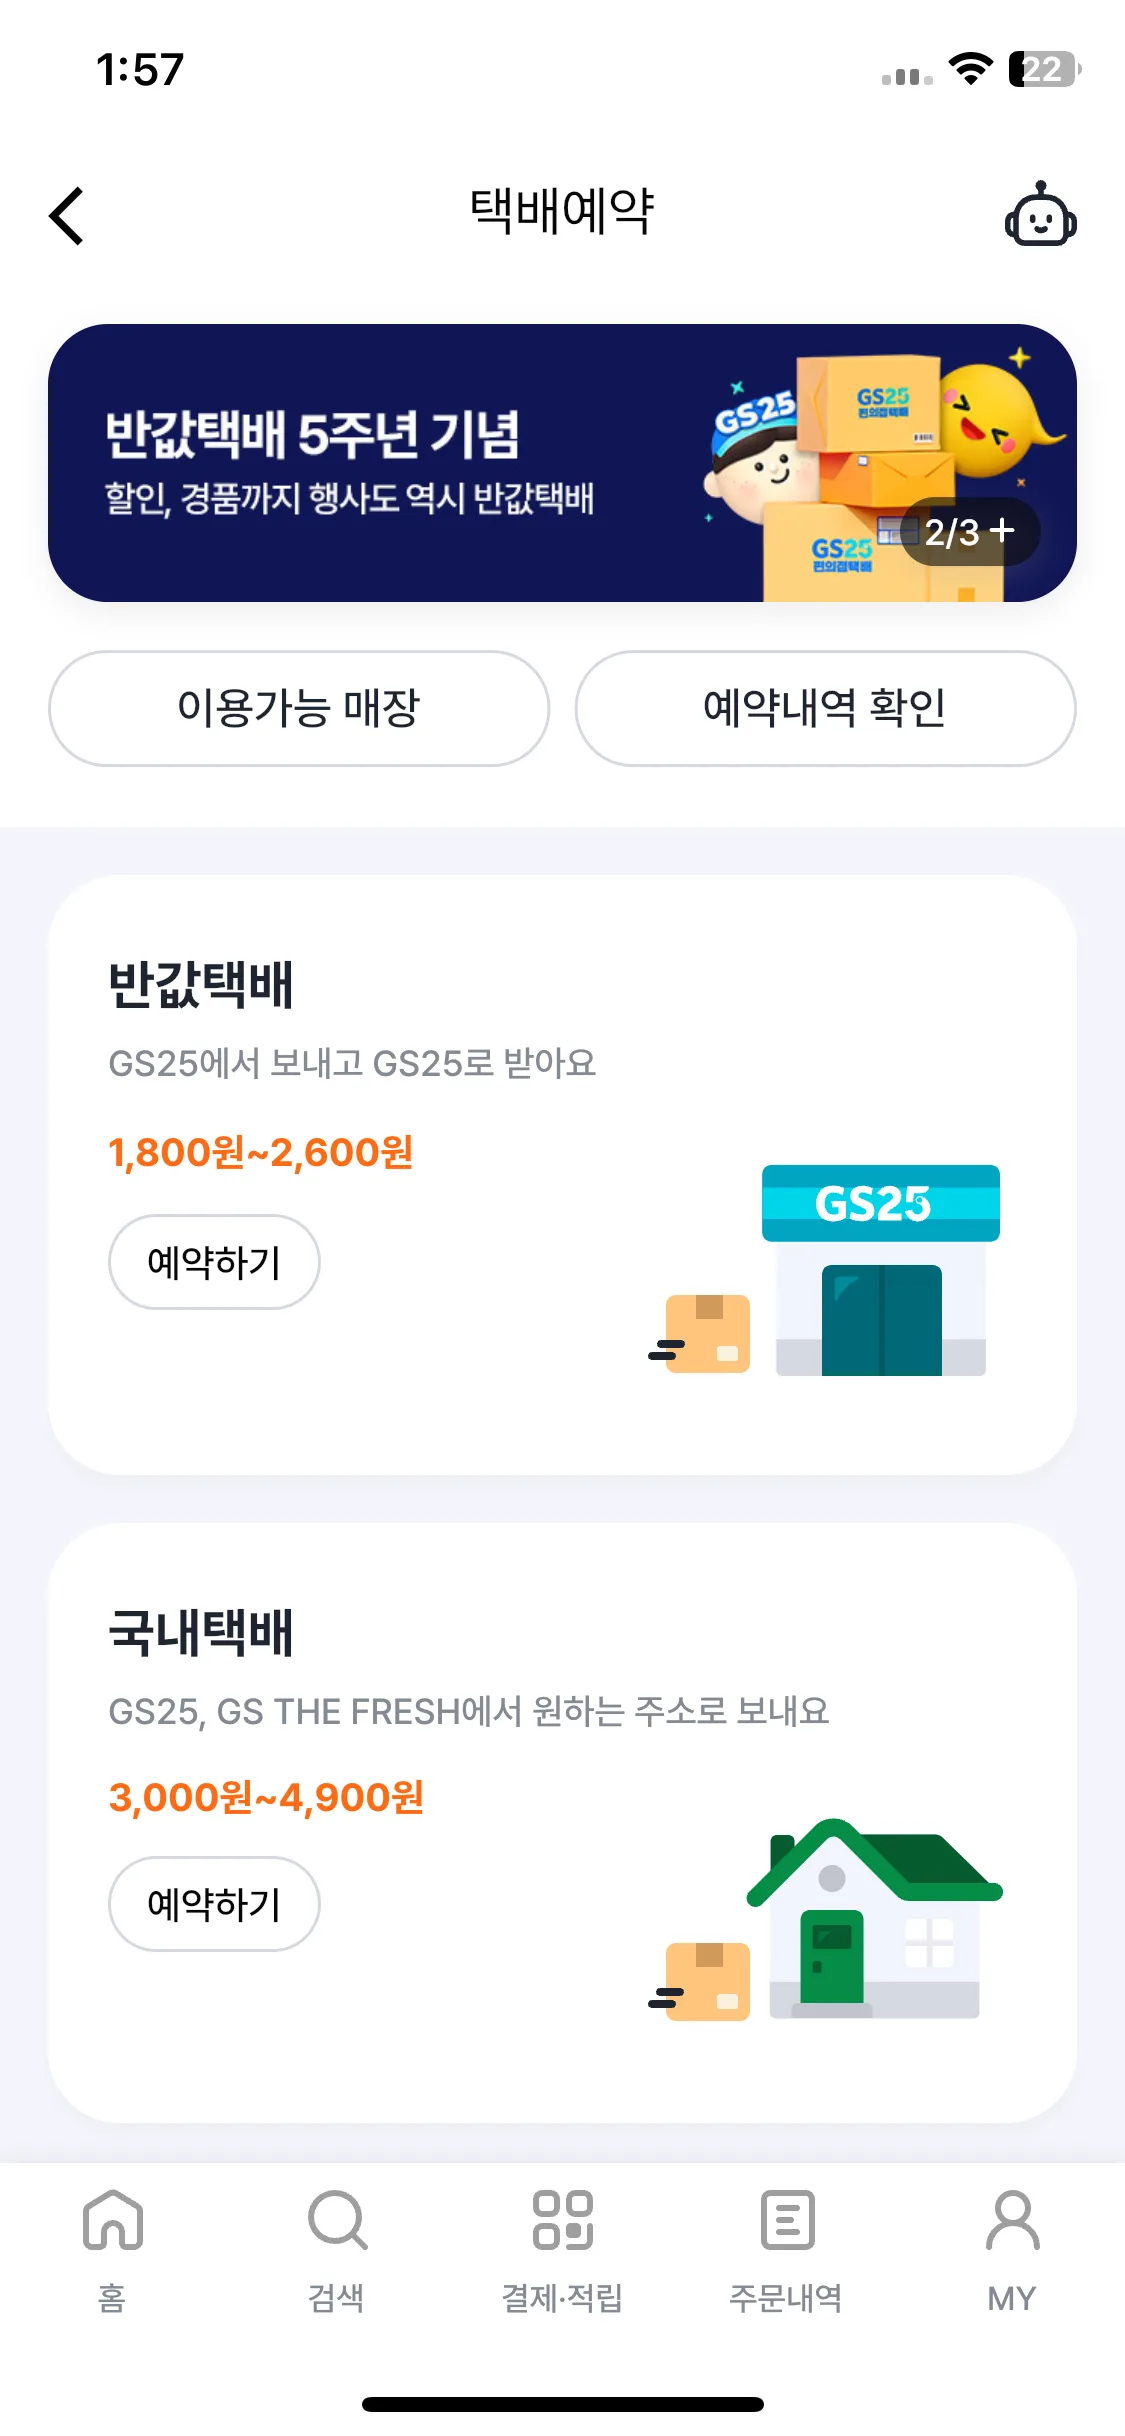This screenshot has width=1125, height=2436.
Task: Check the reservation history button
Action: tap(825, 708)
